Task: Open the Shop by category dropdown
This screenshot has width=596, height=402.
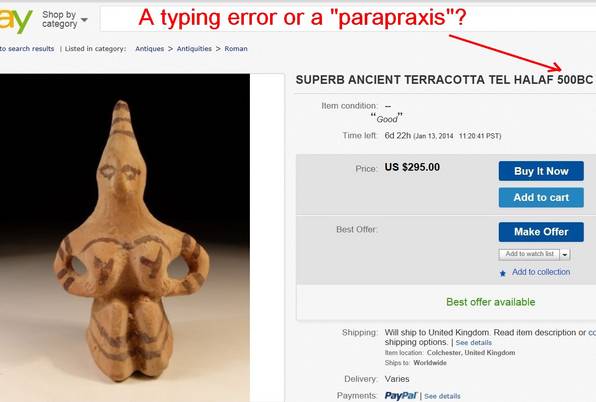Action: tap(64, 19)
